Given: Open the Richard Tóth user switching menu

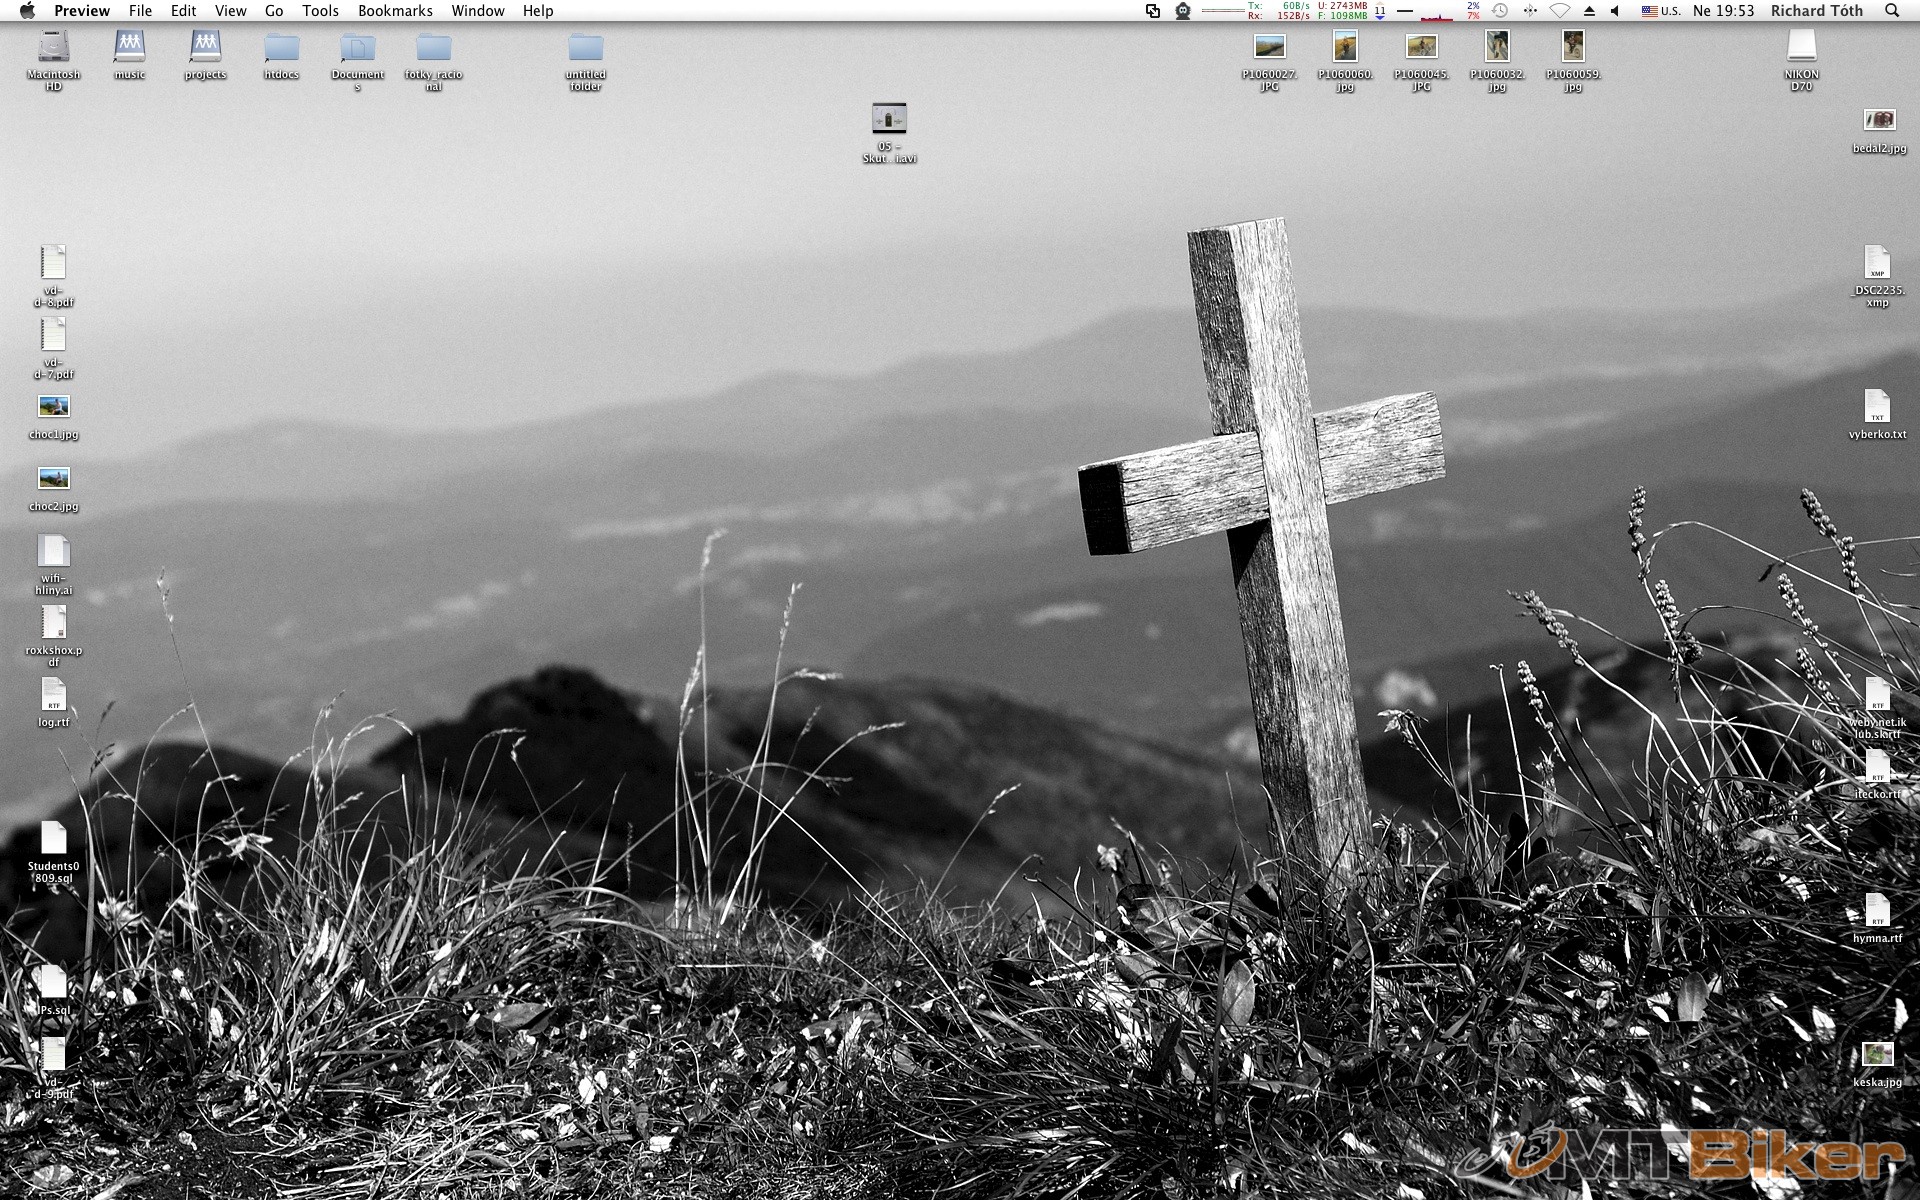Looking at the screenshot, I should click(x=1816, y=11).
